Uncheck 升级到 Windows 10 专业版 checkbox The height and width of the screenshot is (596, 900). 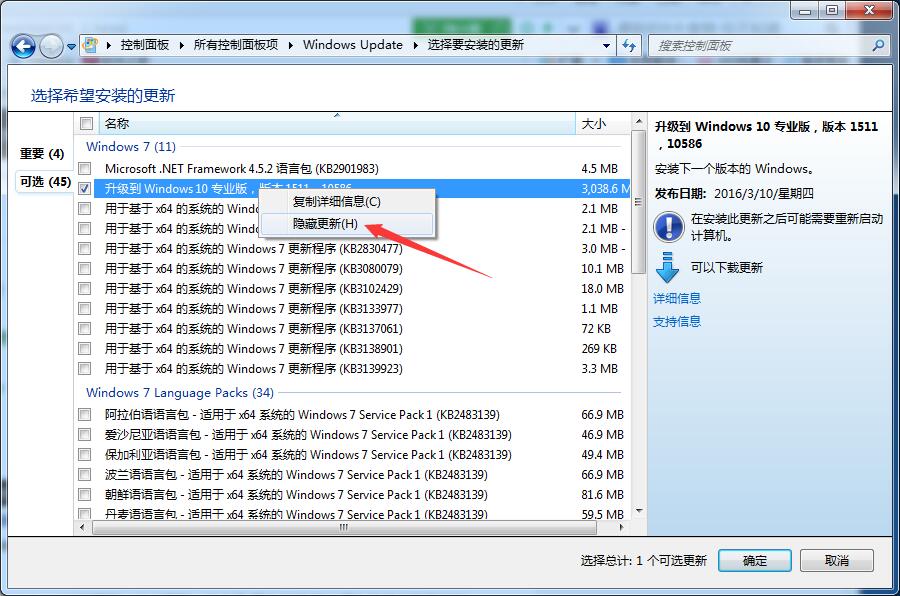coord(85,188)
